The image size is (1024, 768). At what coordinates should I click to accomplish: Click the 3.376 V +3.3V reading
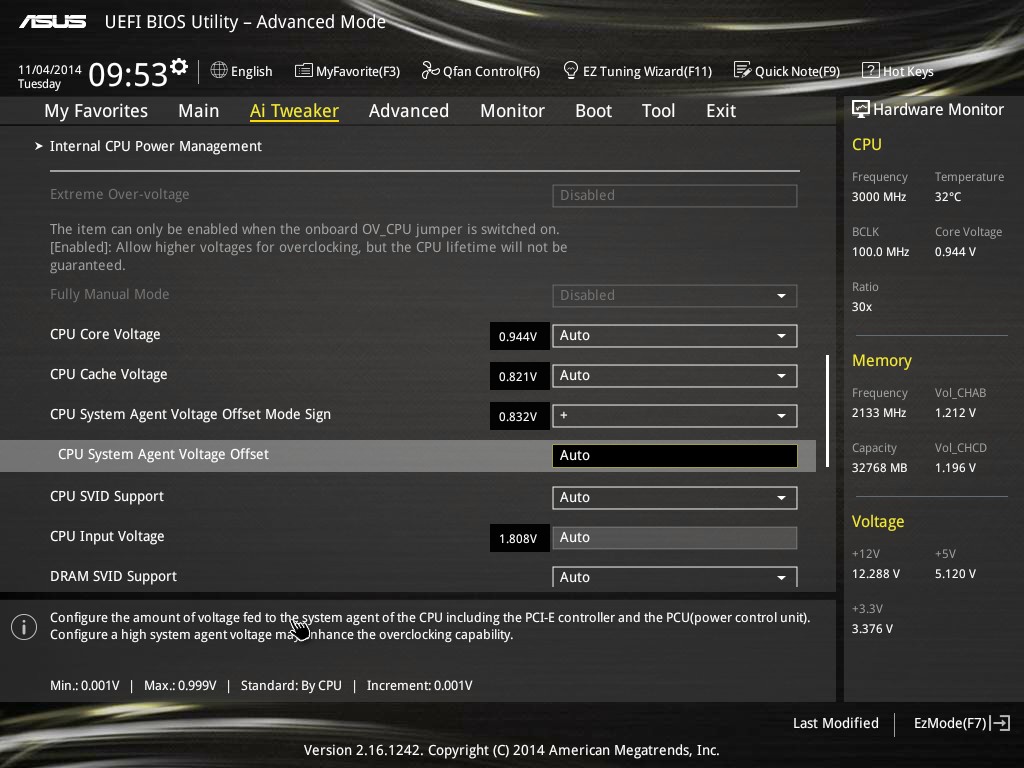click(872, 628)
